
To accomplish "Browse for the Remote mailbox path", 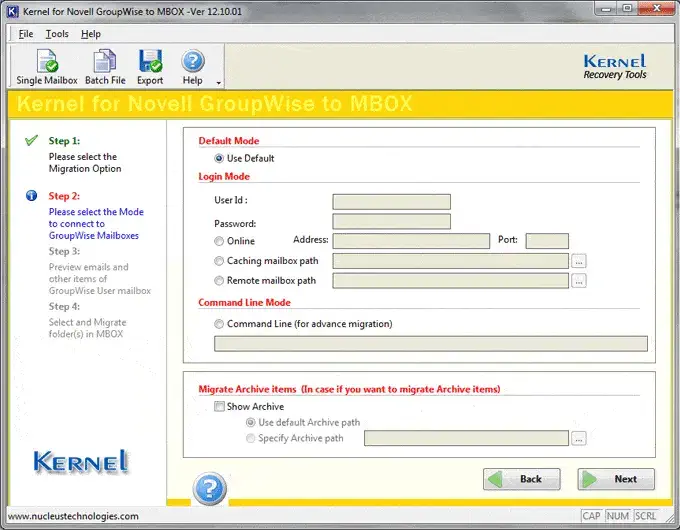I will click(x=579, y=281).
